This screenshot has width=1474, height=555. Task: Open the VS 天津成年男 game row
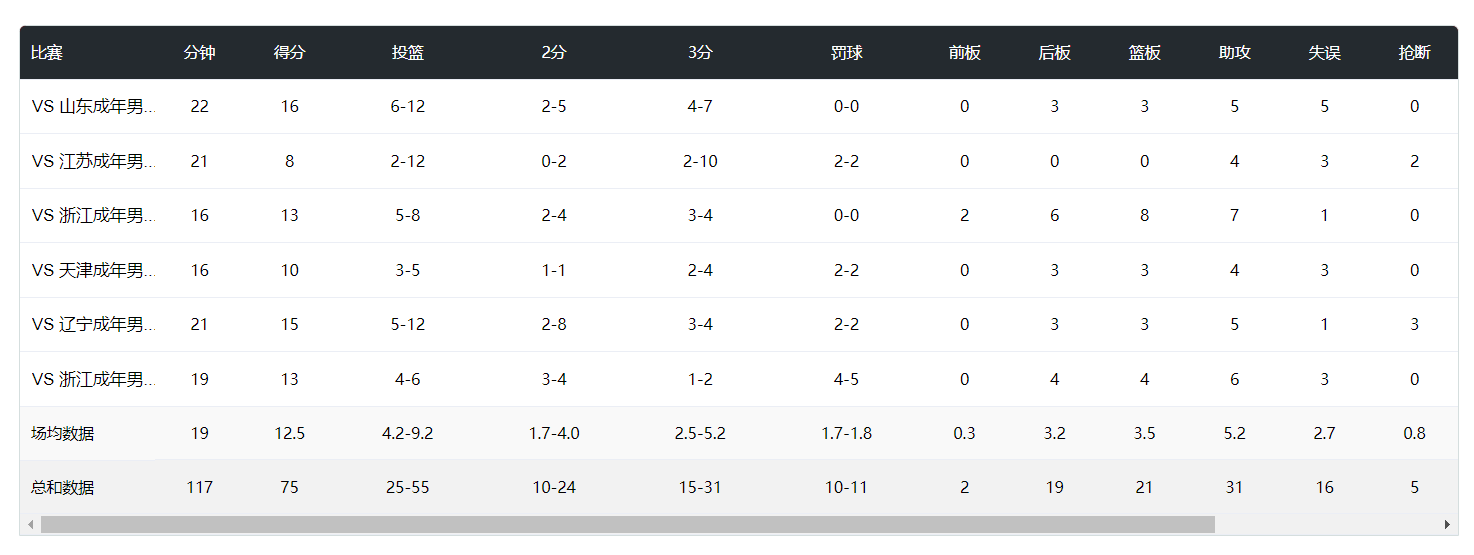pyautogui.click(x=93, y=270)
